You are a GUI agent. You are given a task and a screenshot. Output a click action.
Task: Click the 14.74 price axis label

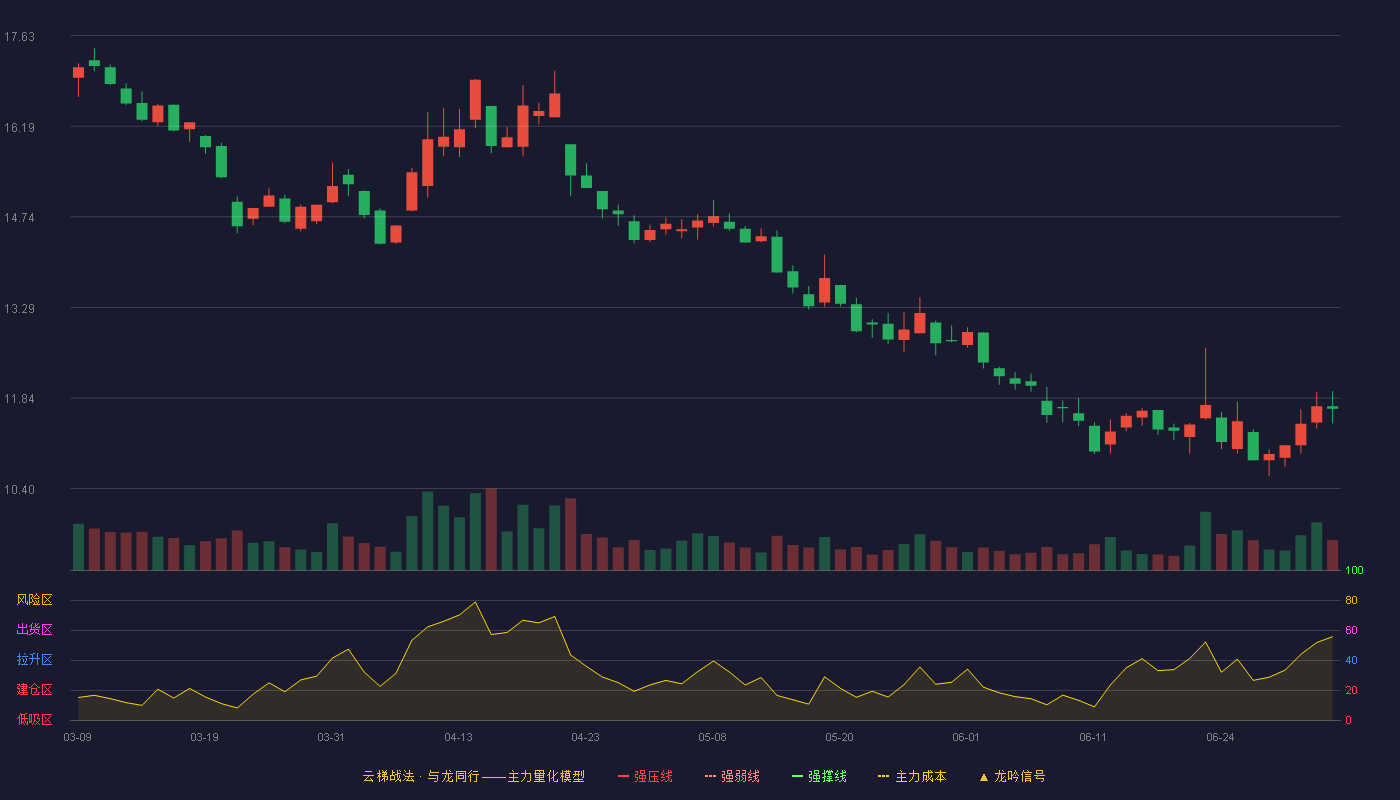[19, 218]
